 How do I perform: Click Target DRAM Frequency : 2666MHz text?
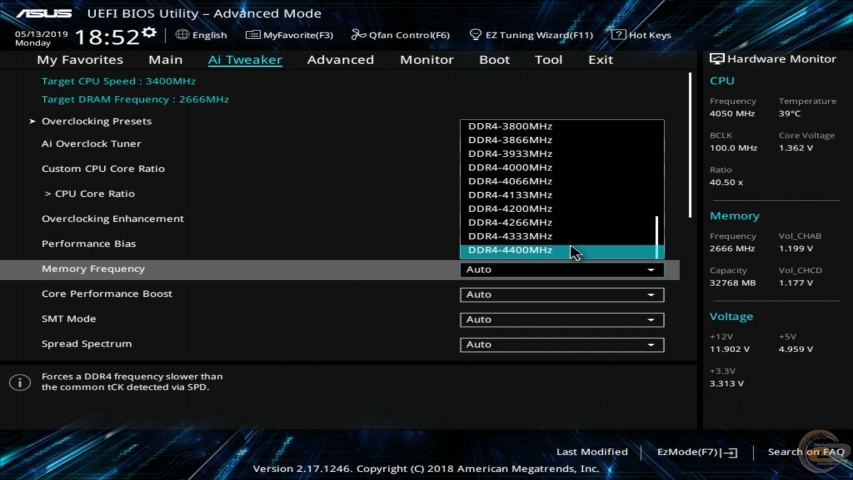pos(135,100)
